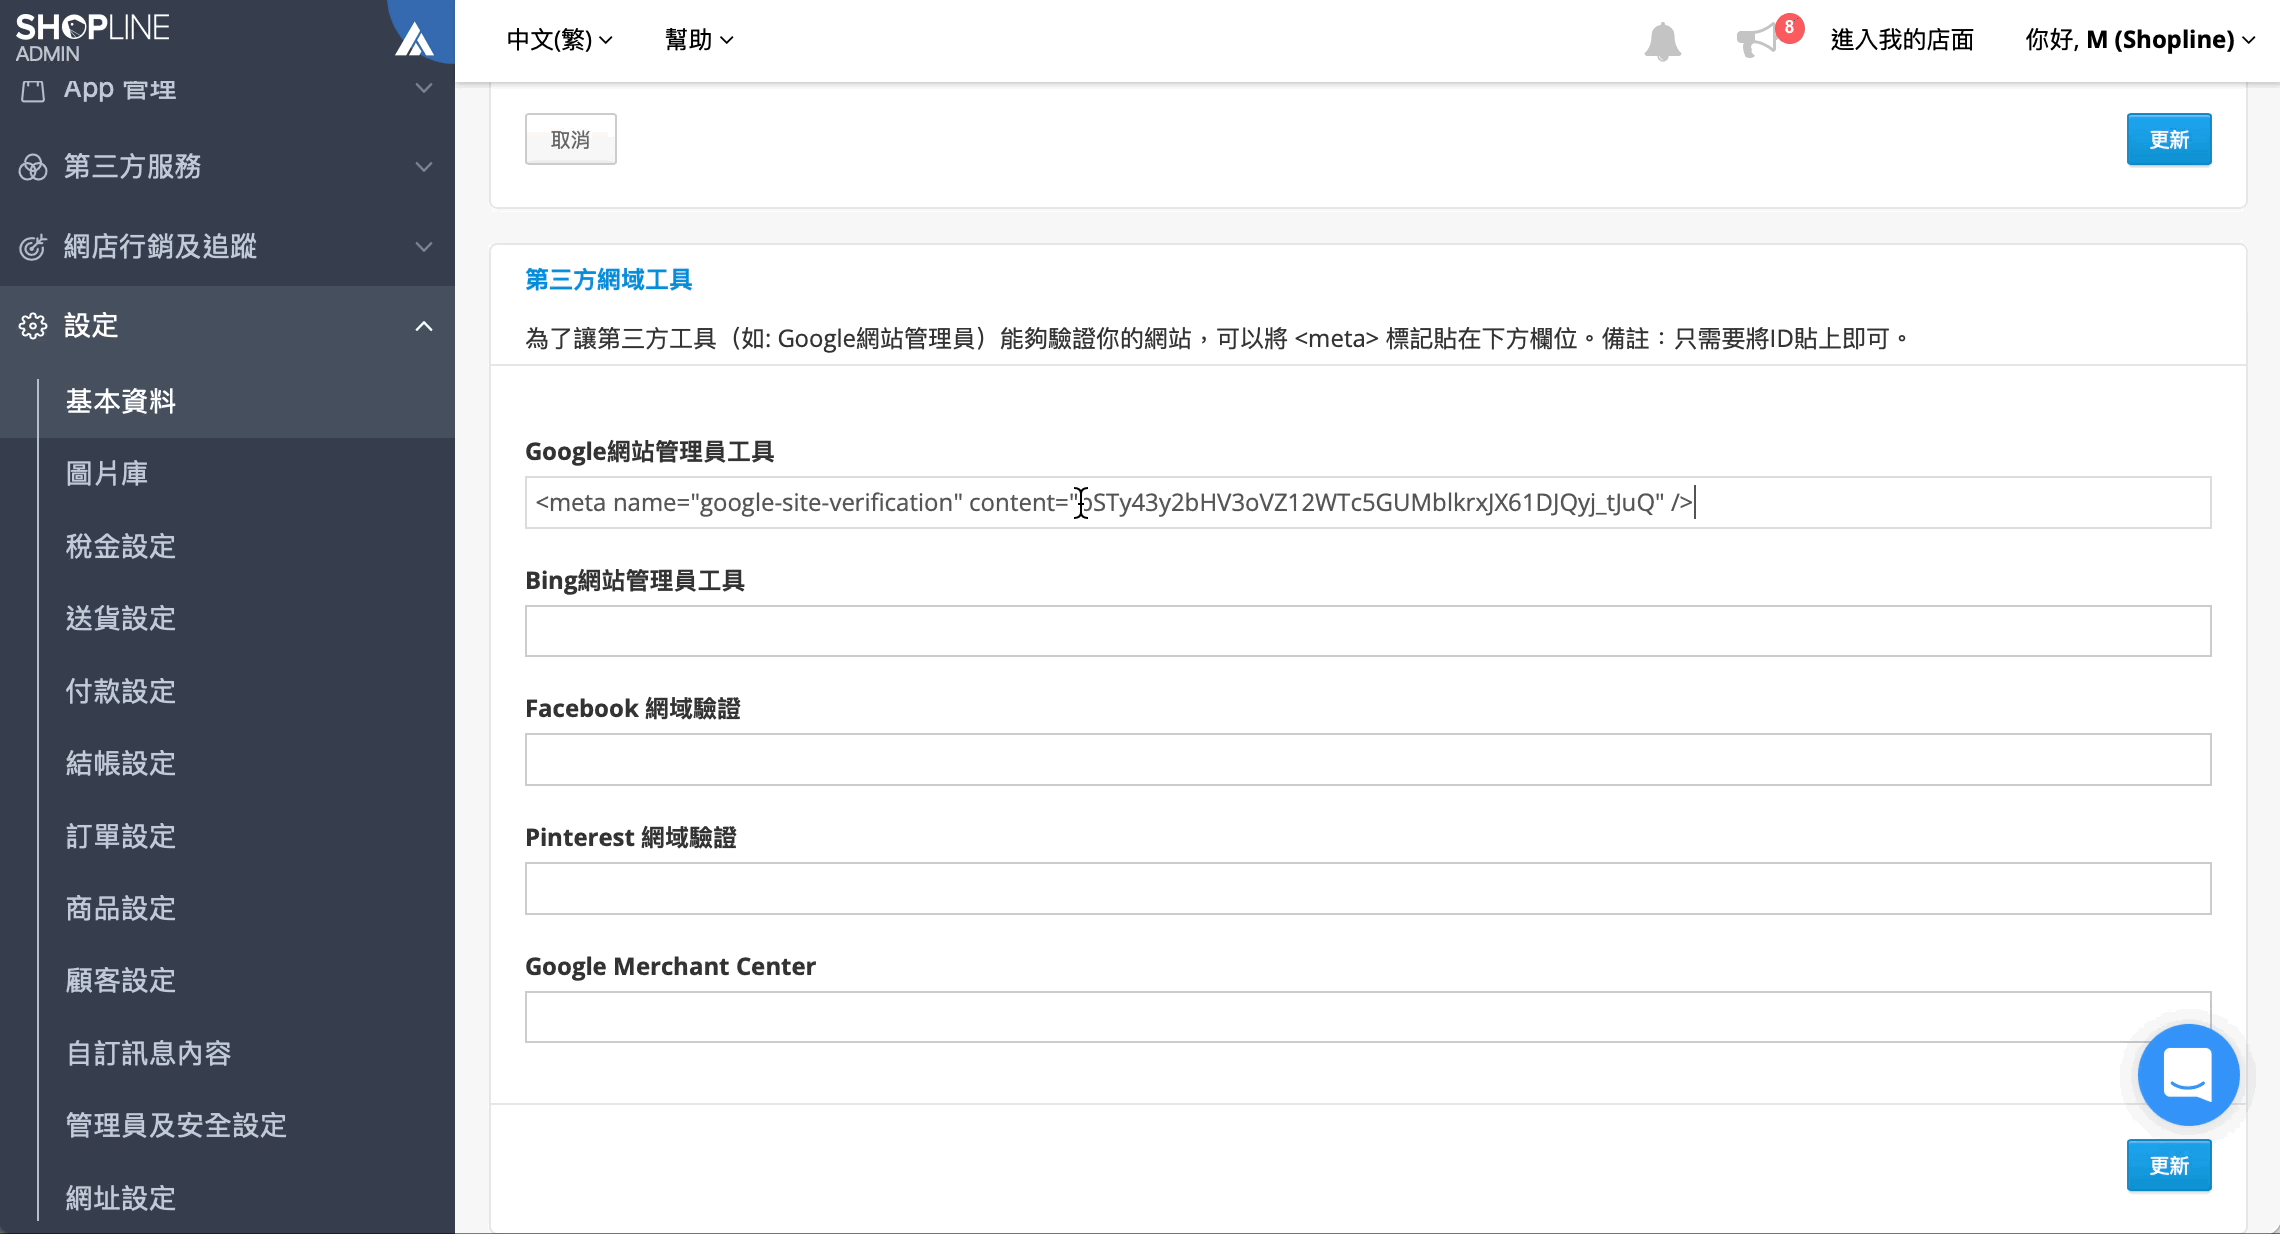Viewport: 2280px width, 1234px height.
Task: Click the SHOPLINE ADMIN logo
Action: click(x=92, y=38)
